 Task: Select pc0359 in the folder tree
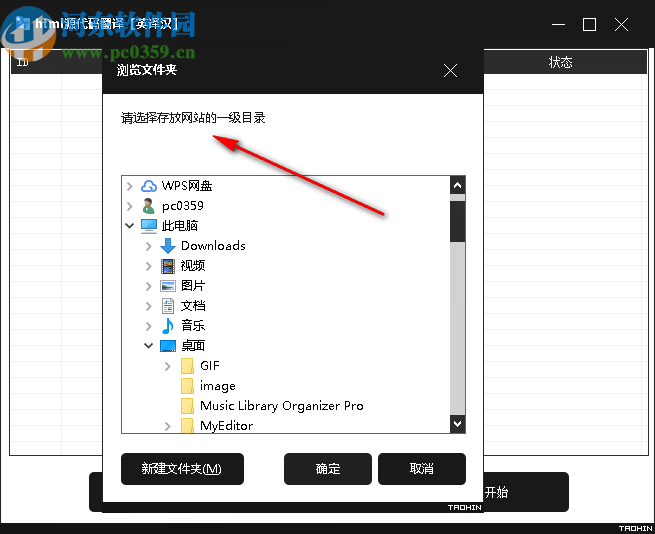(x=183, y=206)
